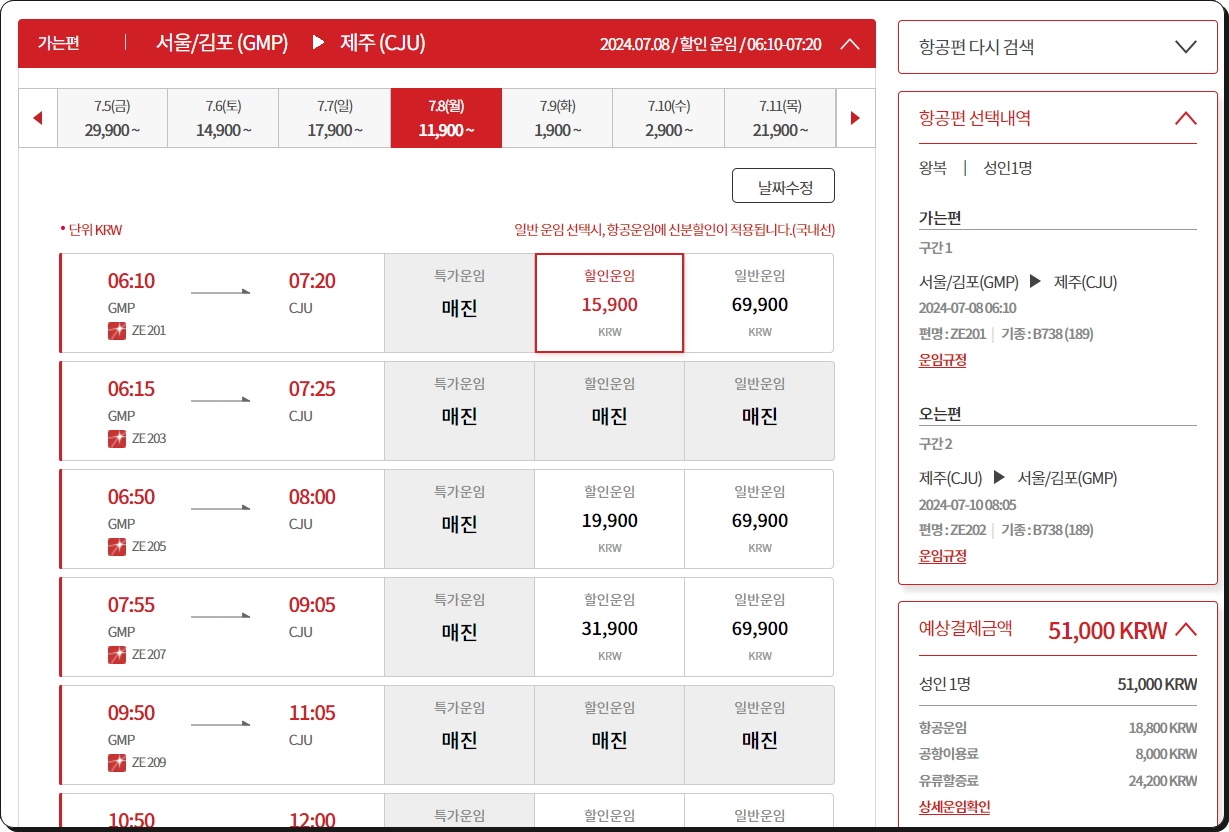
Task: Select 7.7(일) date tab
Action: click(334, 118)
